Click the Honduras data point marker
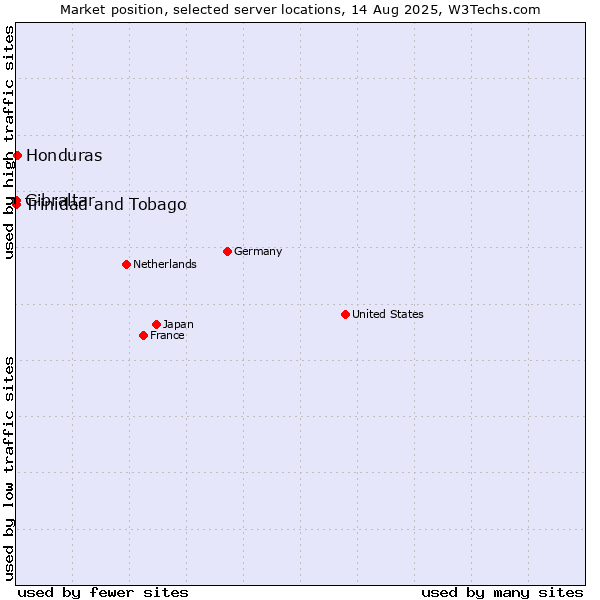Screen dimensions: 600x600 (x=17, y=155)
